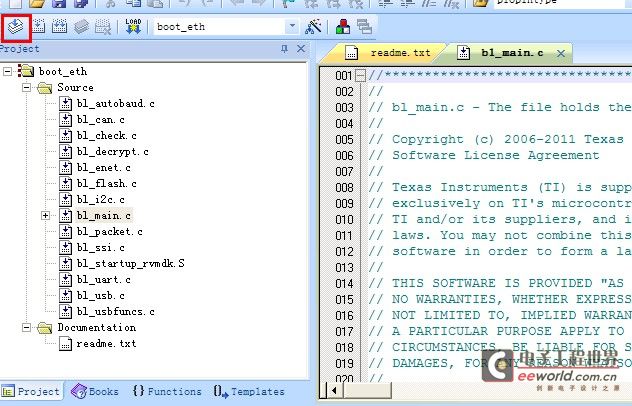Click the editor horizontal scrollbar thumb
This screenshot has height=406, width=632.
pos(366,390)
